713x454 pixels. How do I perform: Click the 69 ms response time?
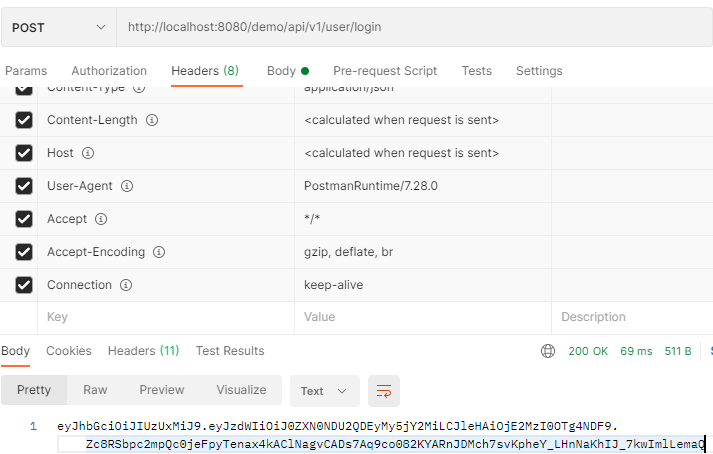tap(636, 351)
